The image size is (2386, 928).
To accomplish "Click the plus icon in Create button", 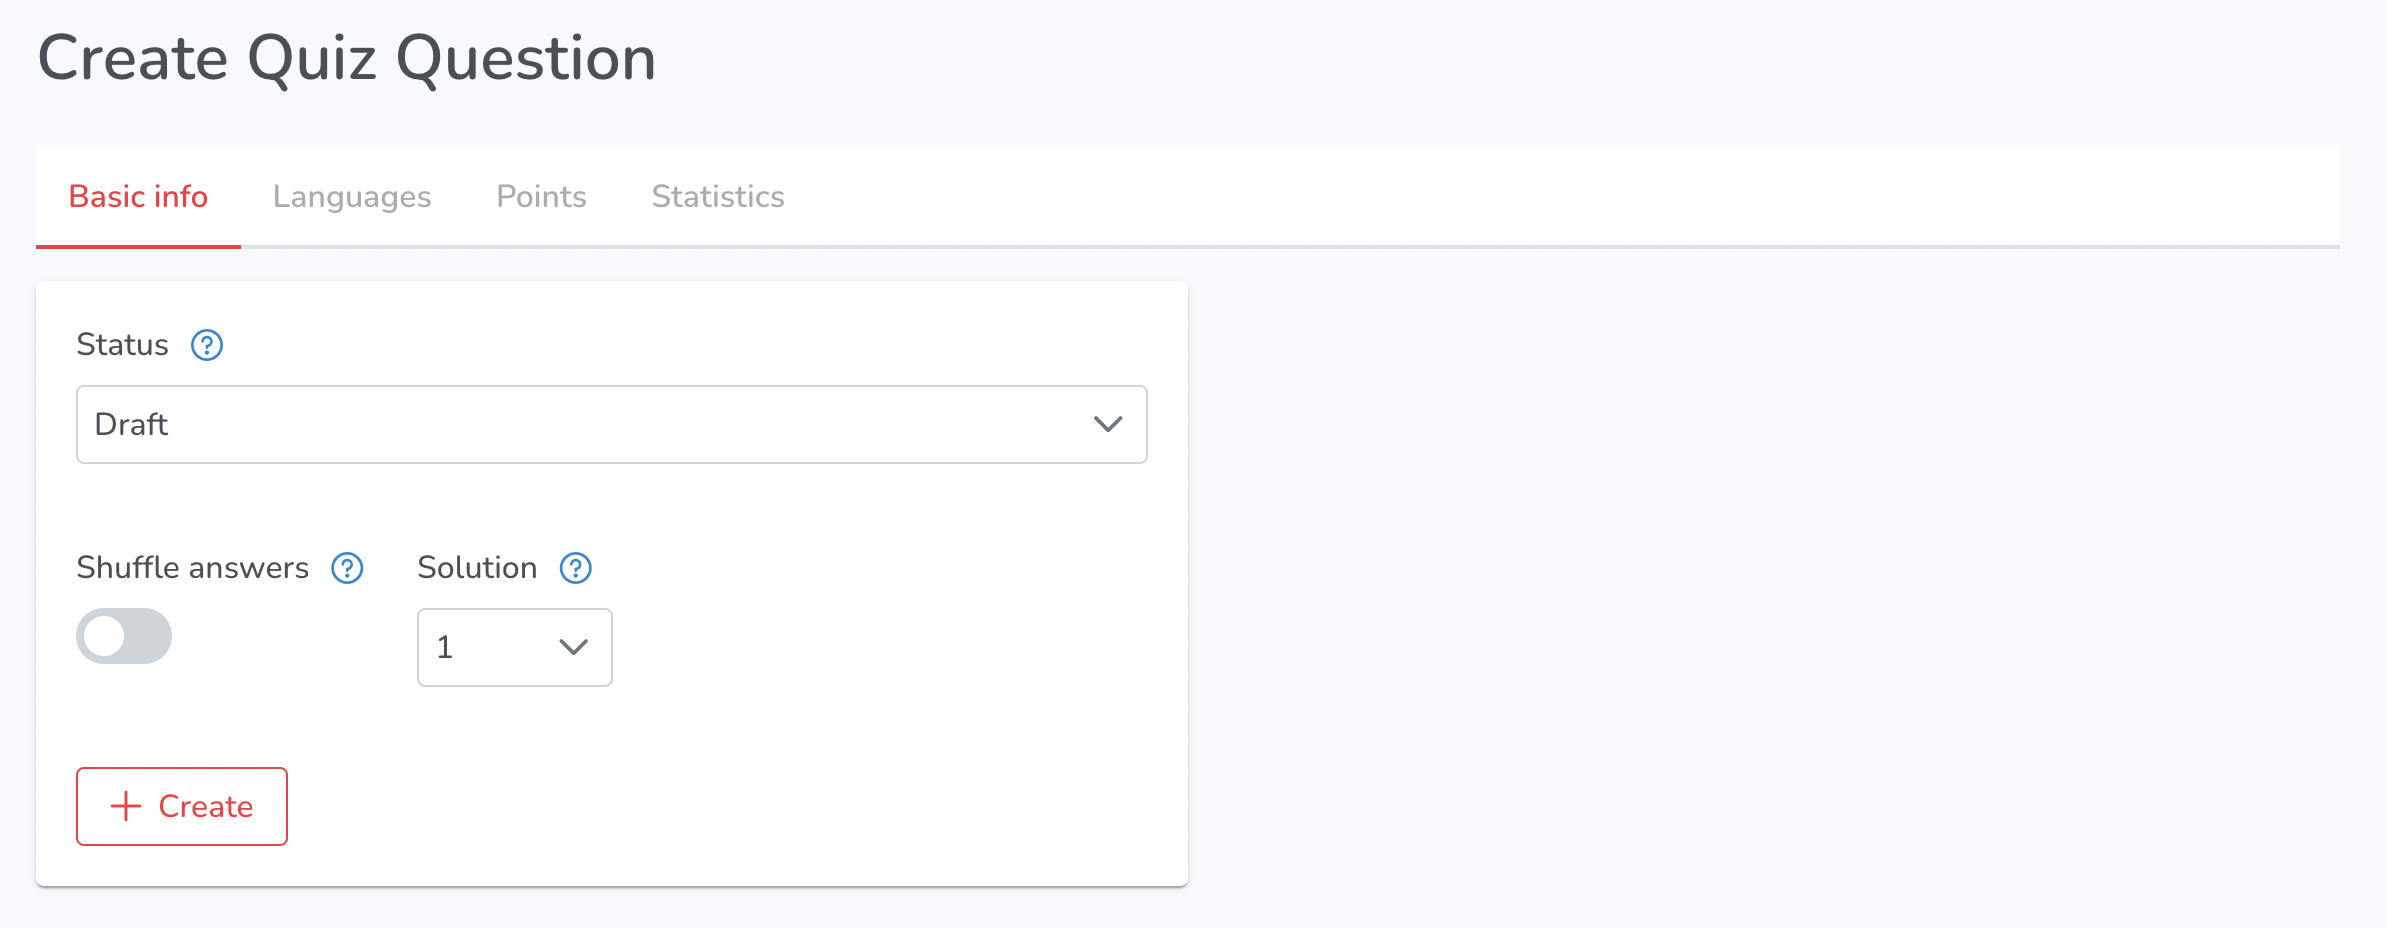I will (x=126, y=806).
